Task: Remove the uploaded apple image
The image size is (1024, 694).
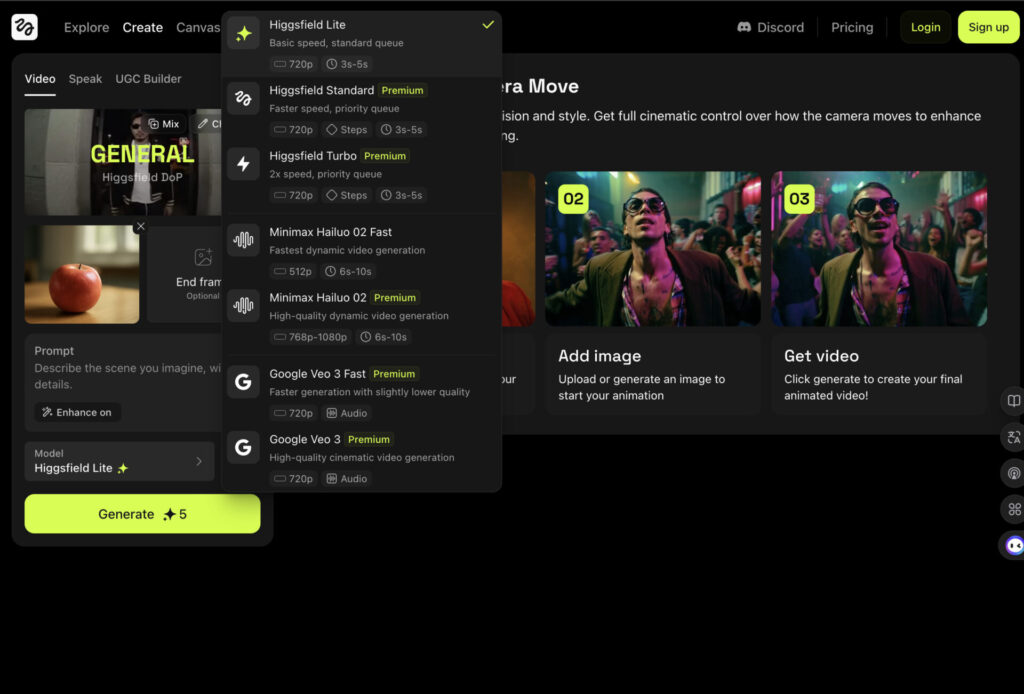Action: pos(140,227)
